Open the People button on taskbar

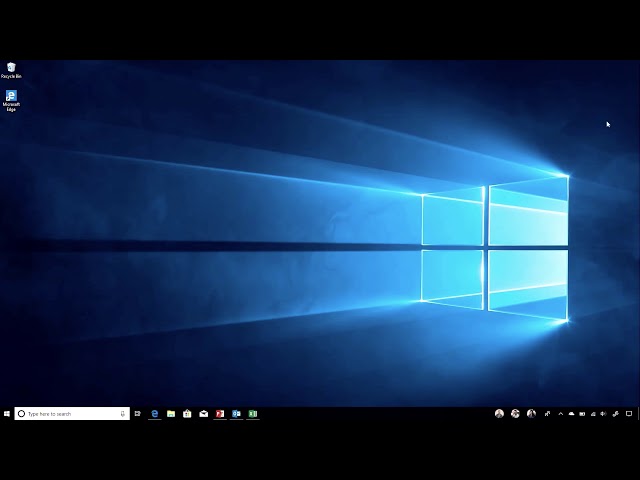coord(547,413)
